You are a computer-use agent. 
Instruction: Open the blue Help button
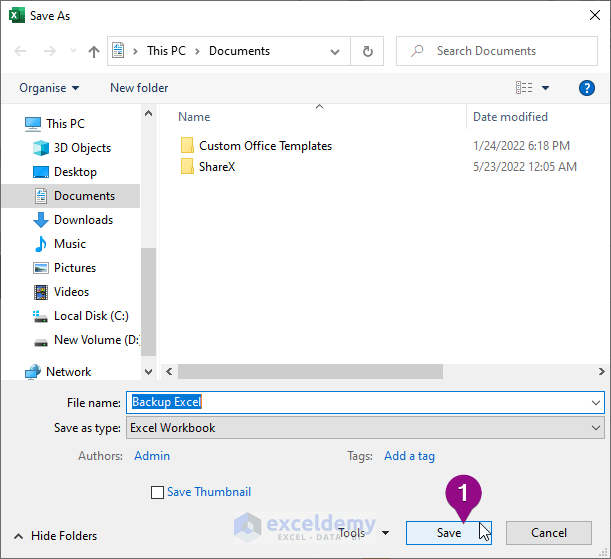[586, 88]
